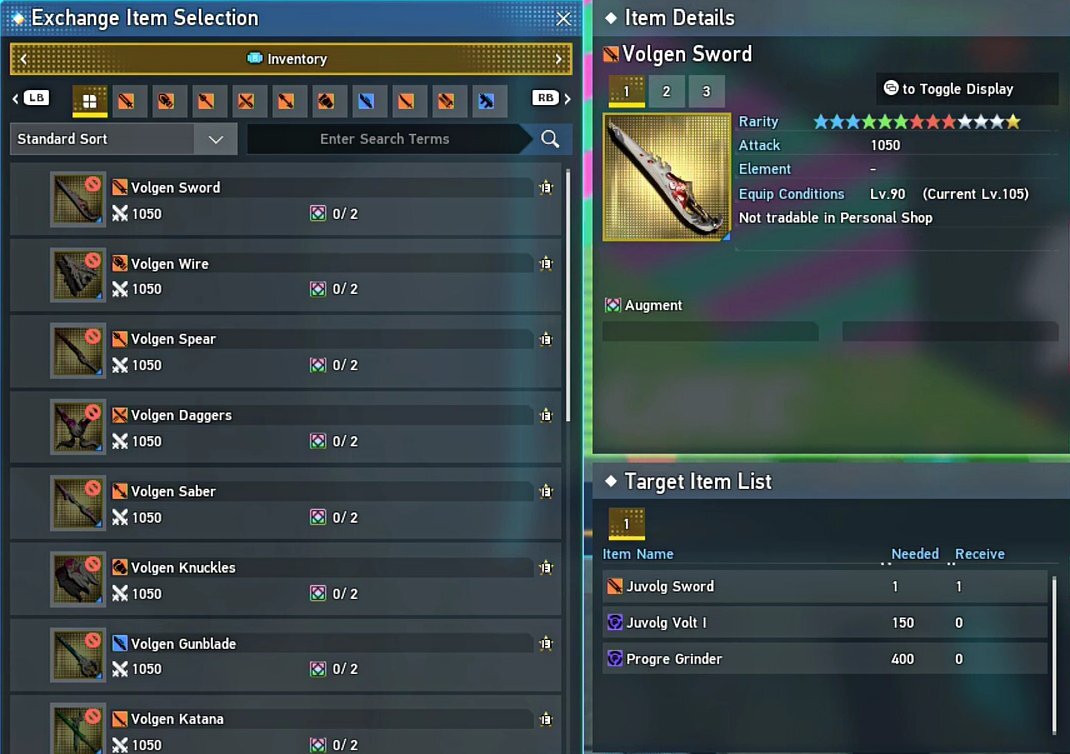This screenshot has height=754, width=1070.
Task: Open details icon on the Volgen Saber row
Action: point(546,491)
